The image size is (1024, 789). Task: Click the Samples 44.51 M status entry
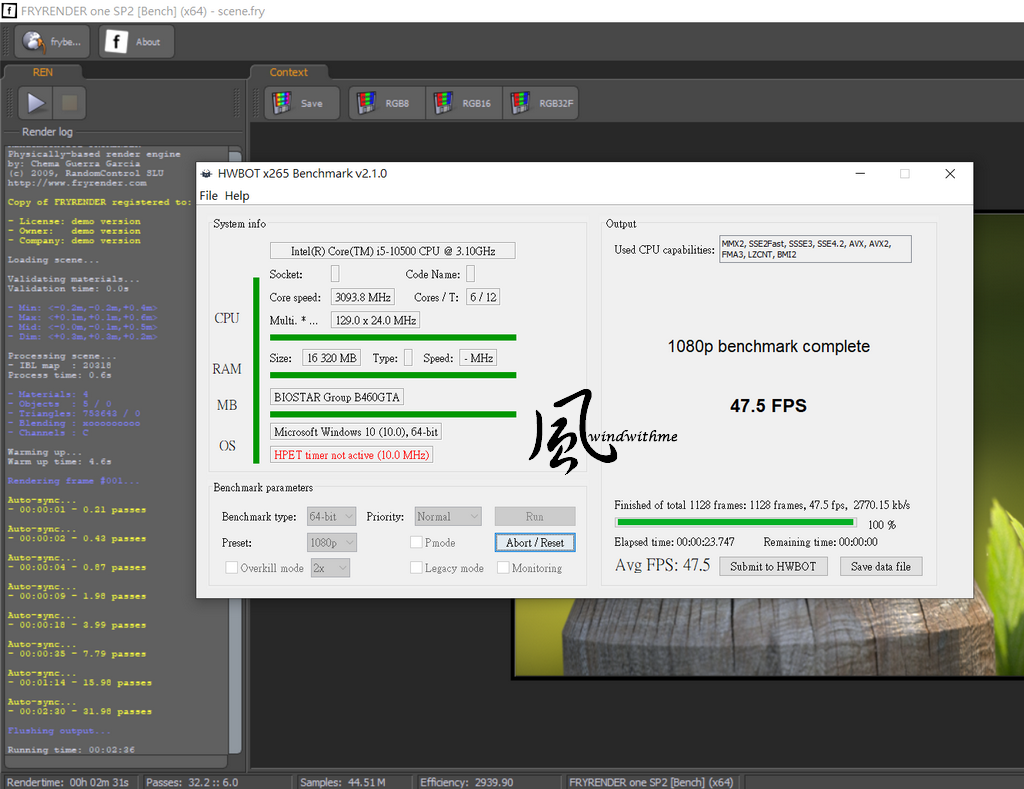(x=343, y=782)
